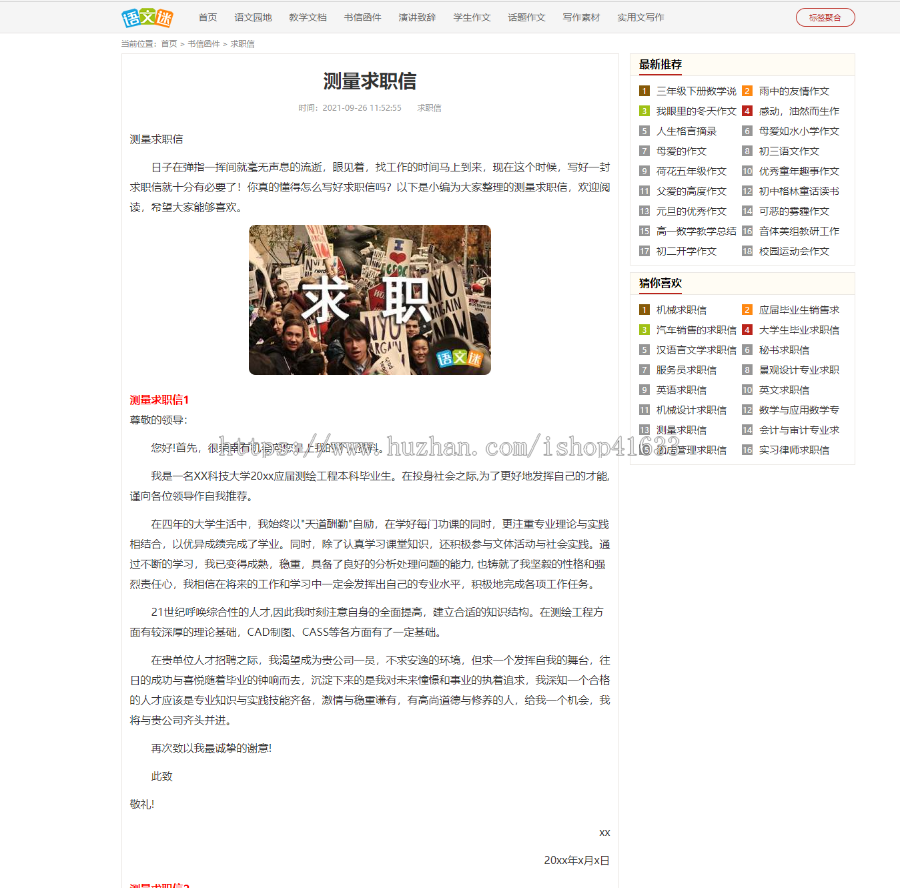900x888 pixels.
Task: Click the article title 测量求职信
Action: point(370,82)
